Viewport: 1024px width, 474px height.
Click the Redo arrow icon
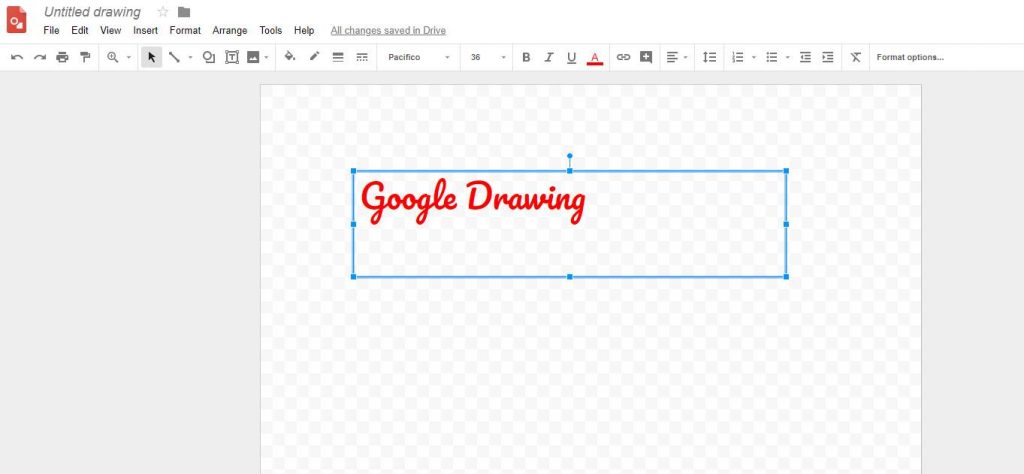[40, 57]
